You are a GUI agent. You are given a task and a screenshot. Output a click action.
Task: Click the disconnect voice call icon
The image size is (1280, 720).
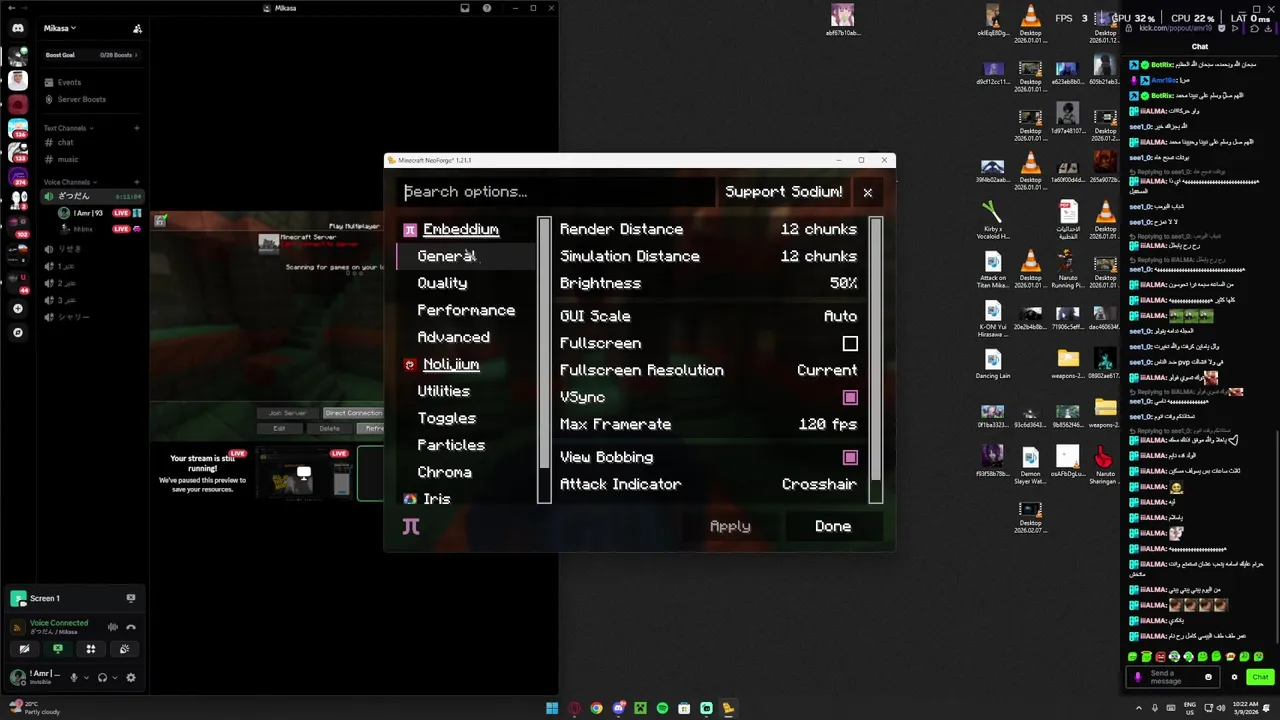coord(130,627)
